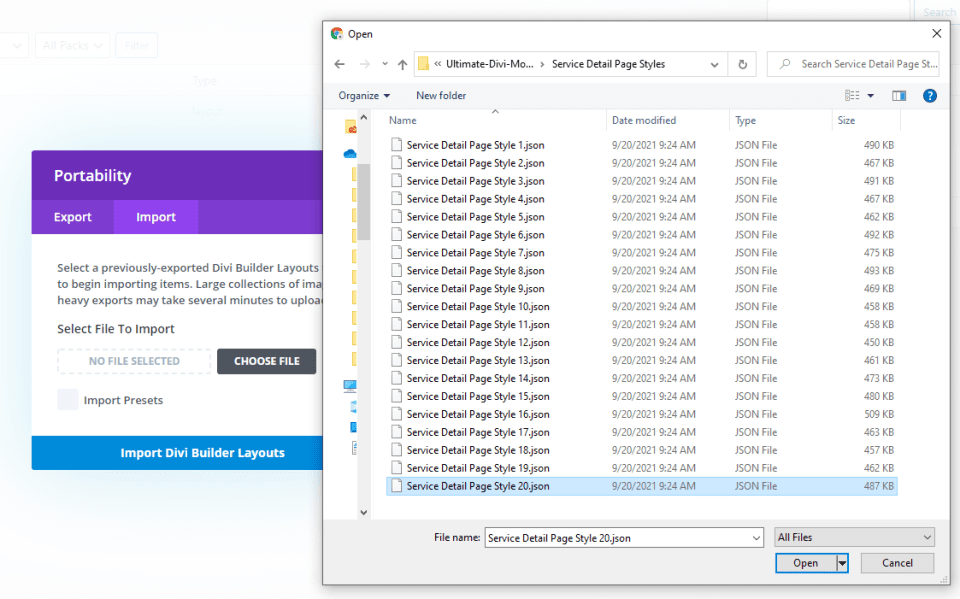This screenshot has width=960, height=599.
Task: Go back using the back arrow
Action: pos(340,64)
